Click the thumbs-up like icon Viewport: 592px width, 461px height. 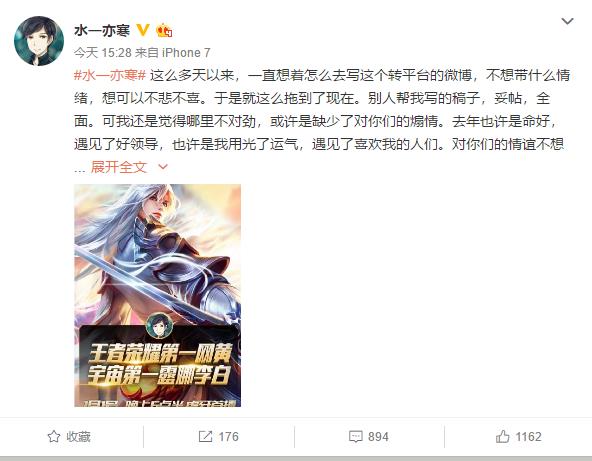[x=503, y=436]
